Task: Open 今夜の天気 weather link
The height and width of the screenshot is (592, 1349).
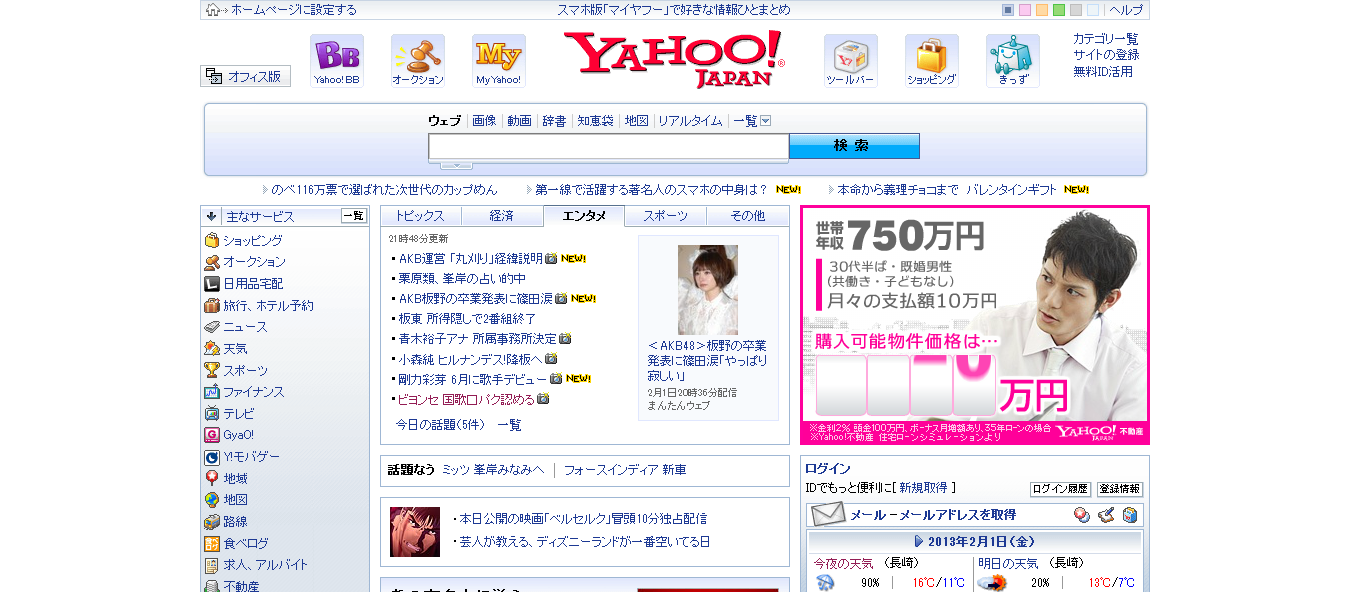Action: click(843, 563)
